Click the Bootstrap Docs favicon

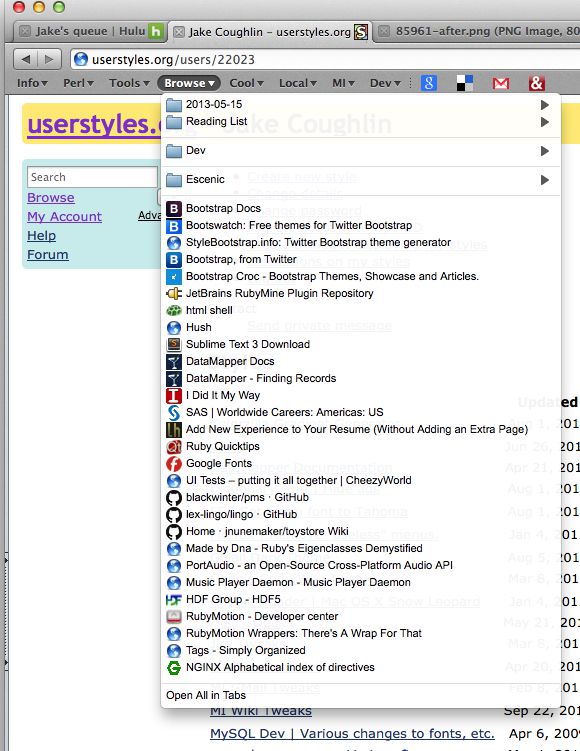pos(174,208)
